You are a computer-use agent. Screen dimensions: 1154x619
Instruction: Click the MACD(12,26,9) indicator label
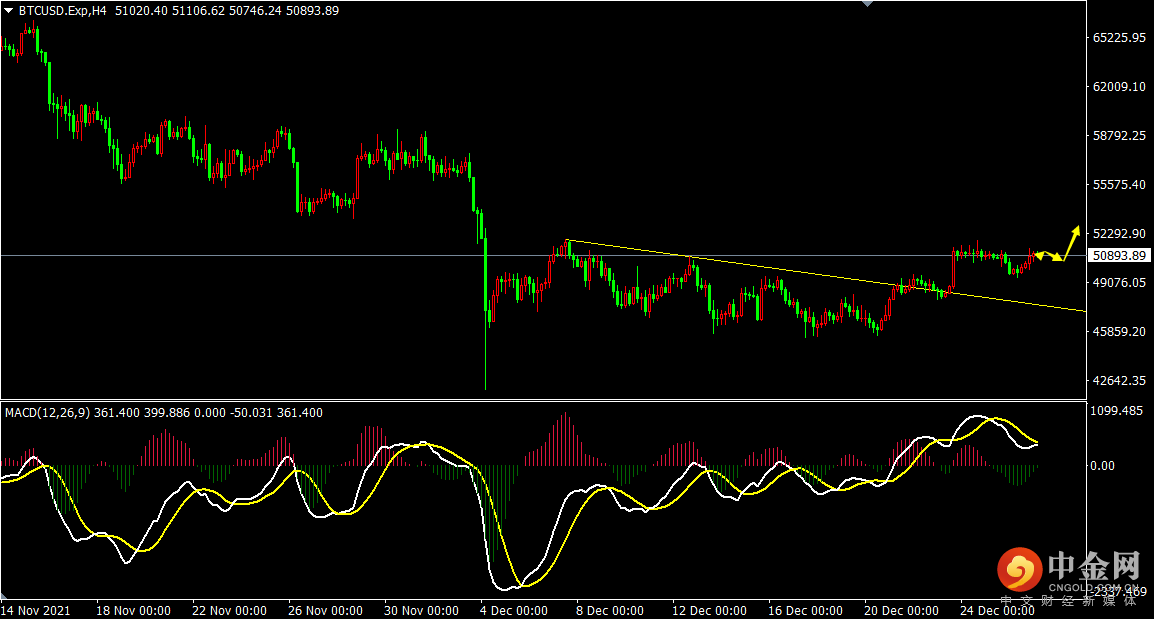[x=47, y=413]
